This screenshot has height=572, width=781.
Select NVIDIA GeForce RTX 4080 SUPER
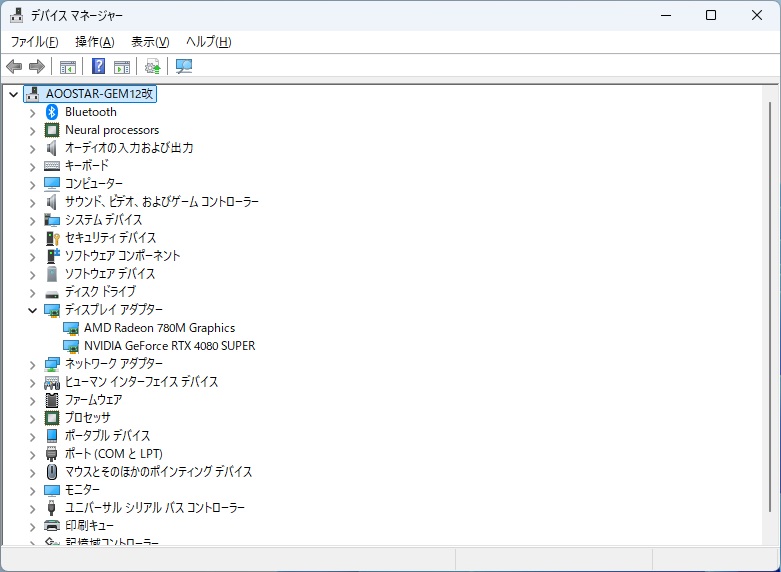pos(169,346)
